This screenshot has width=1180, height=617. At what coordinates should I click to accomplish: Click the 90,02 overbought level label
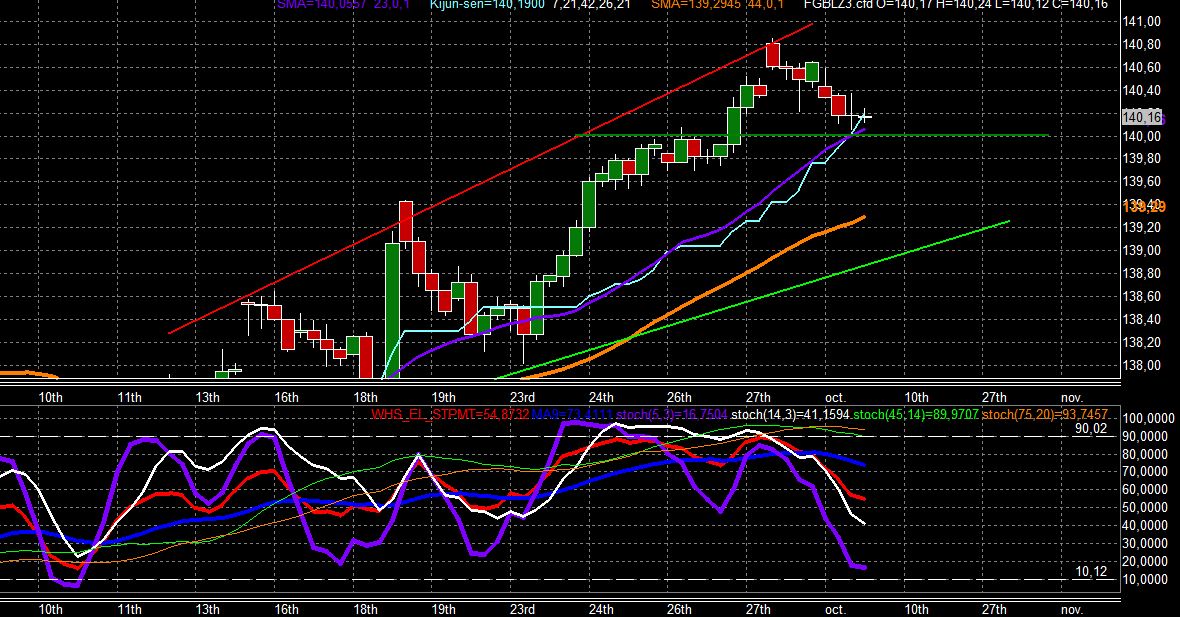[1091, 429]
